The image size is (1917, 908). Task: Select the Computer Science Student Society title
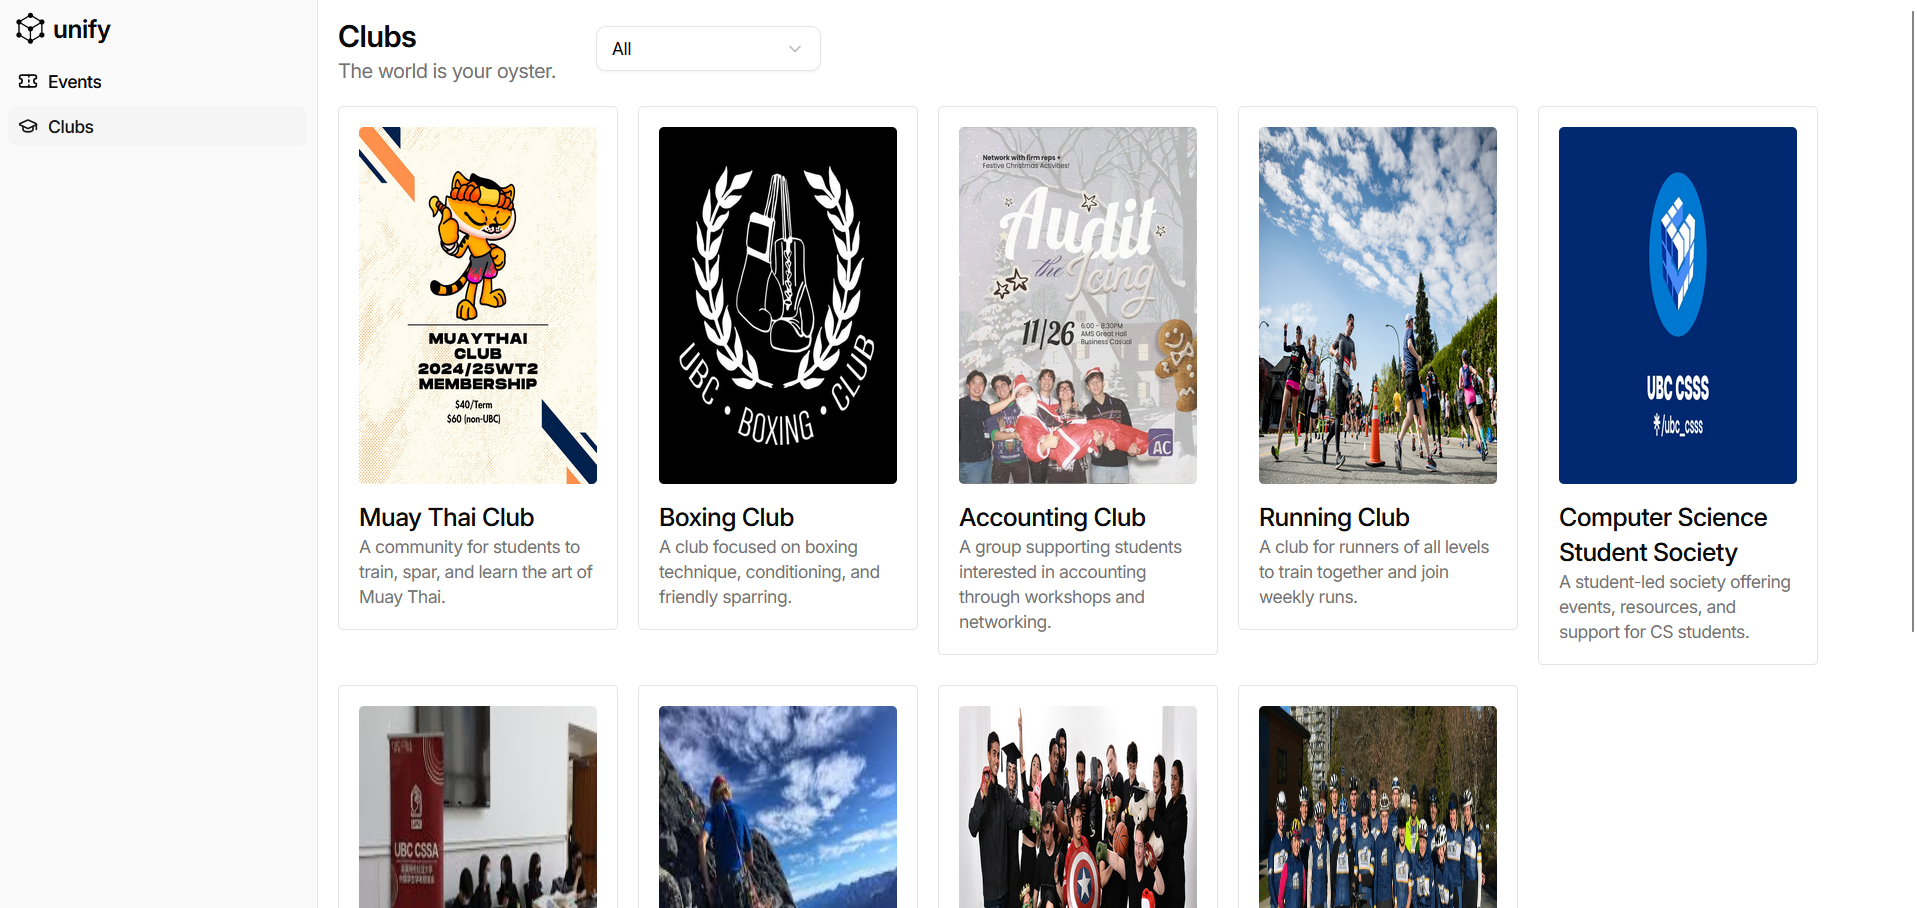click(x=1663, y=535)
